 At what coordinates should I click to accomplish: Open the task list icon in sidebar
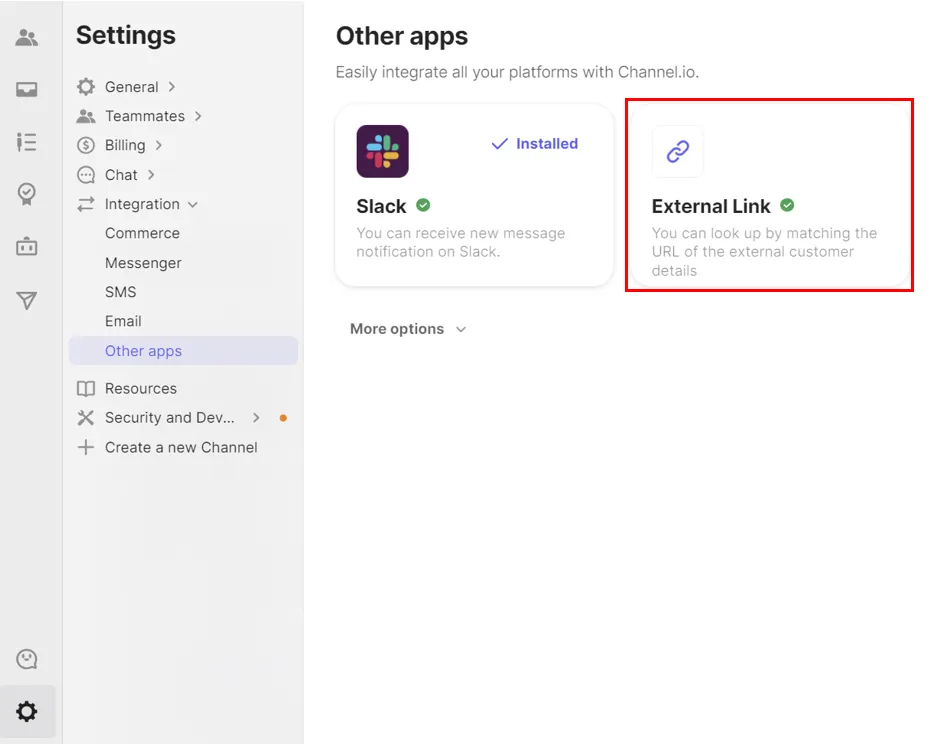(27, 142)
